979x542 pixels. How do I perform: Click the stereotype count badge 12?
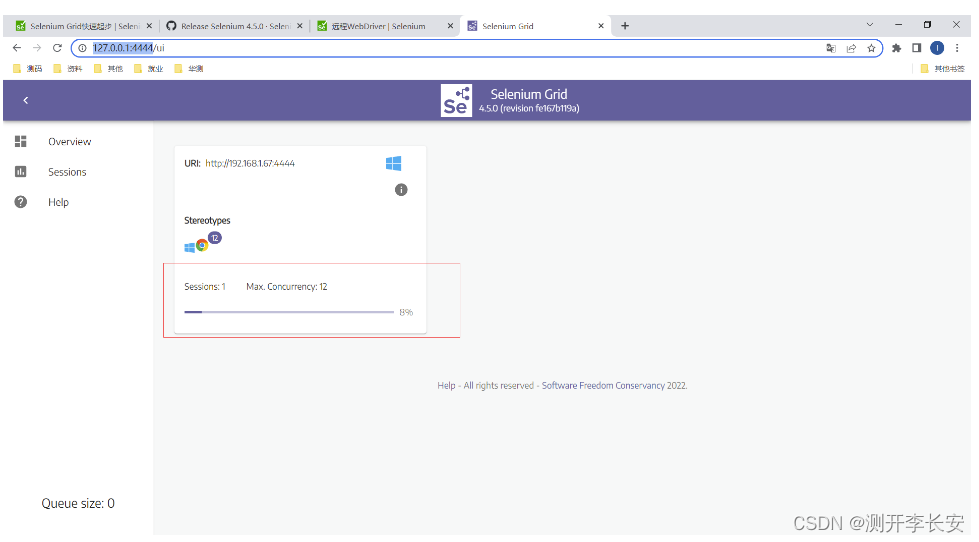pyautogui.click(x=215, y=238)
